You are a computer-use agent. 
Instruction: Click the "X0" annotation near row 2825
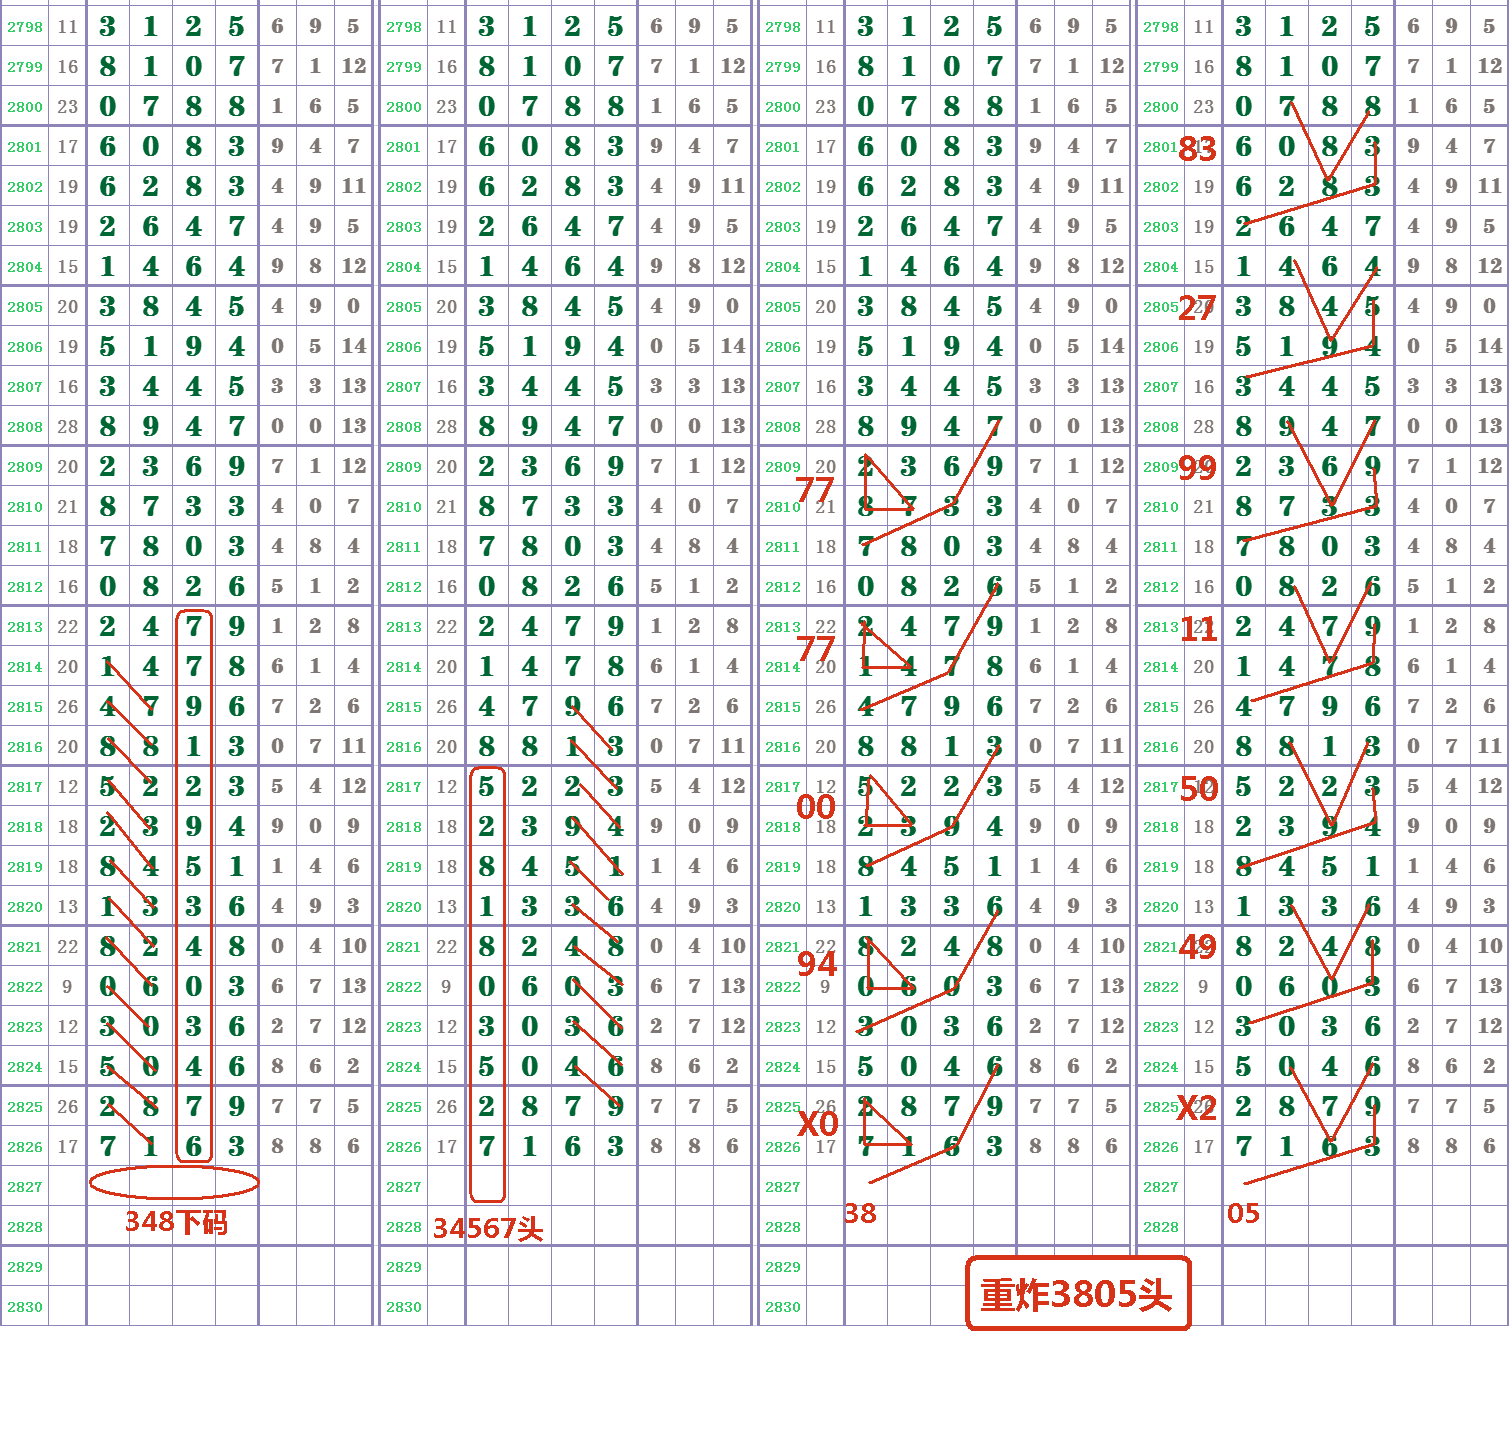point(815,1126)
